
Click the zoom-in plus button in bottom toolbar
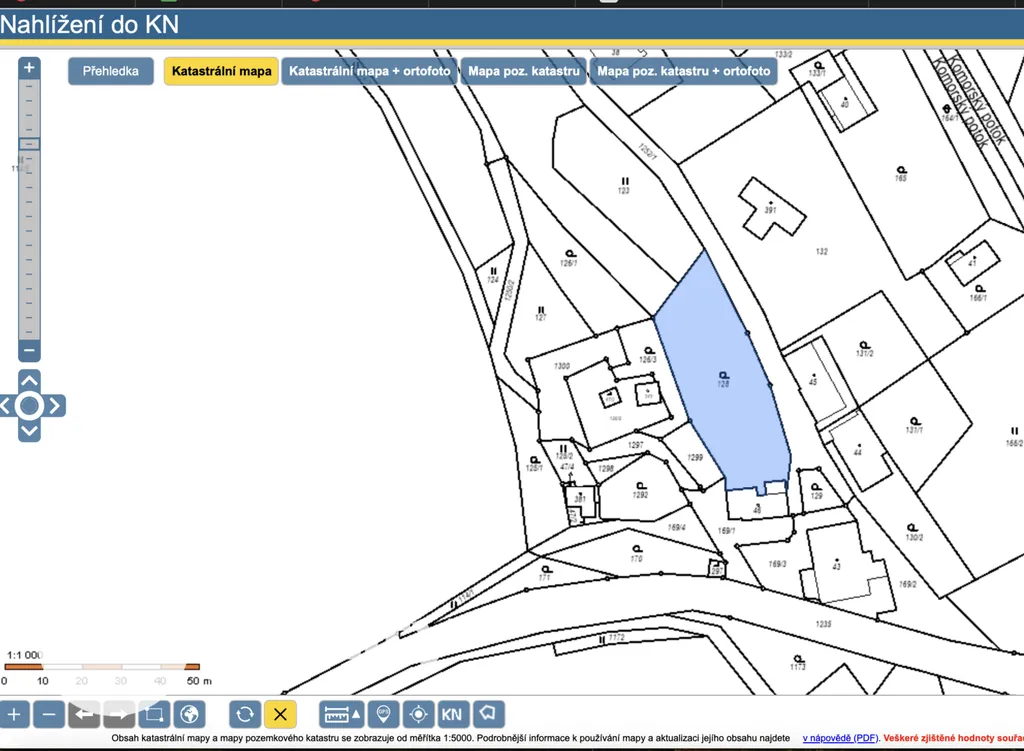click(14, 714)
